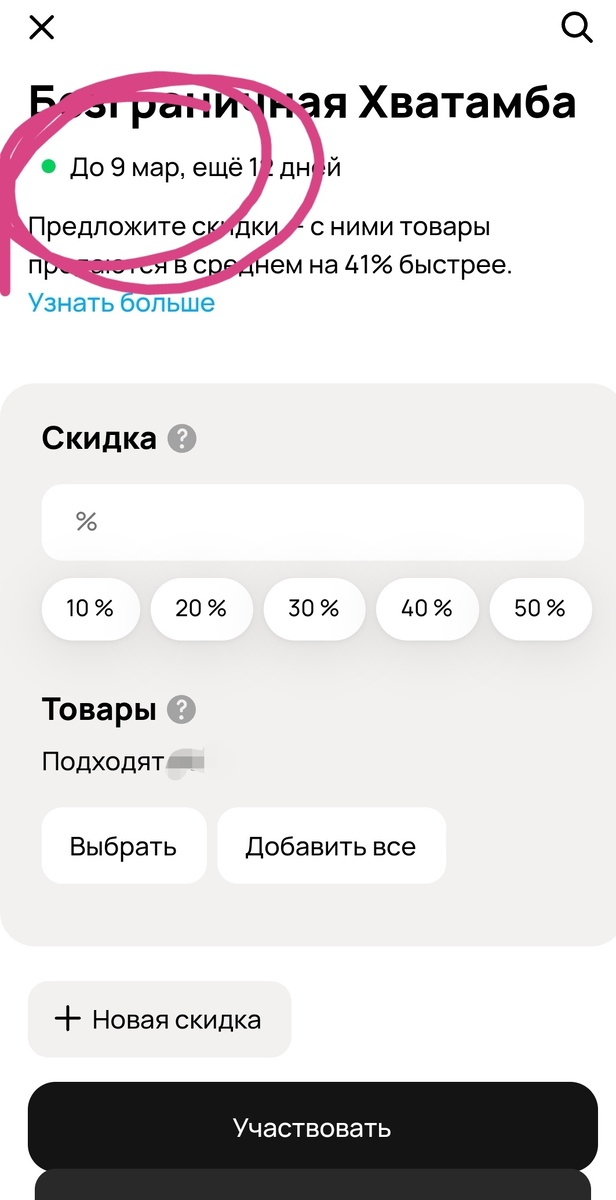The height and width of the screenshot is (1200, 616).
Task: Click the percentage input field
Action: tap(312, 521)
